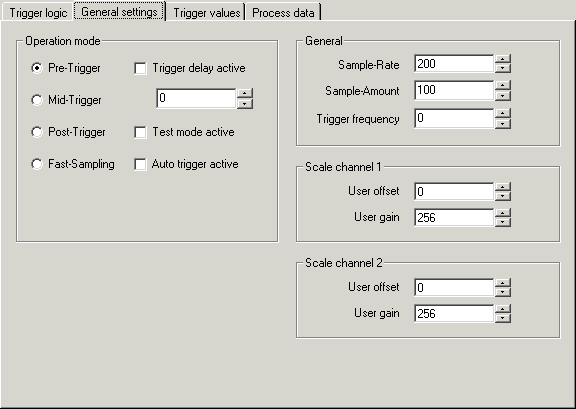Increase Scale channel 2 User offset

pos(503,283)
